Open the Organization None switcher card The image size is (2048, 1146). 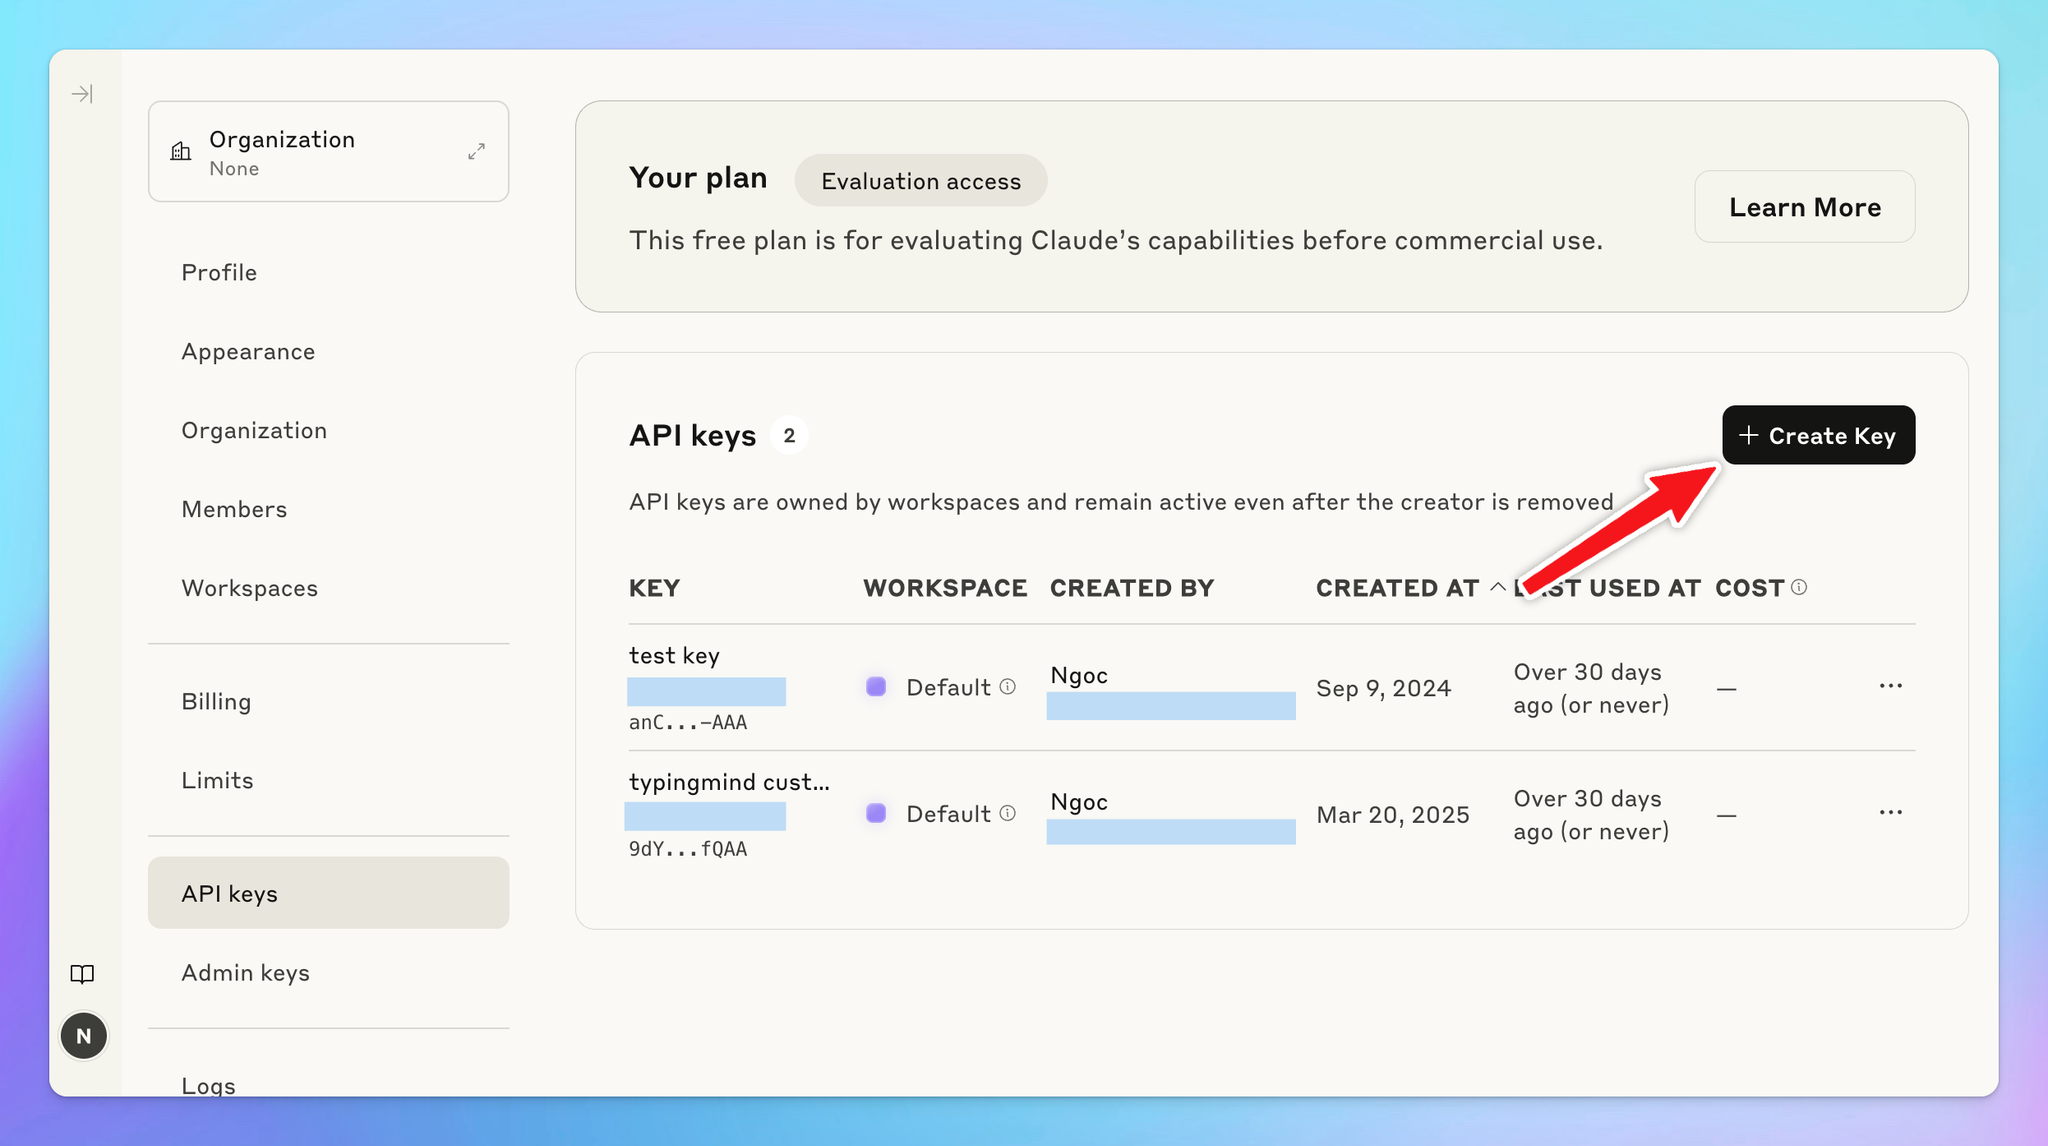[320, 152]
